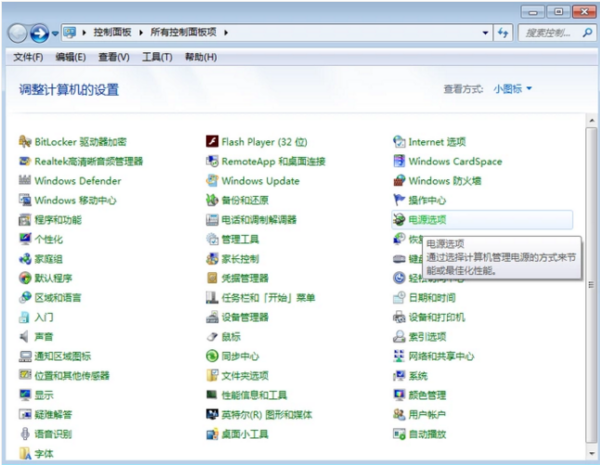Click the 个性化 icon
600x465 pixels.
pos(25,239)
